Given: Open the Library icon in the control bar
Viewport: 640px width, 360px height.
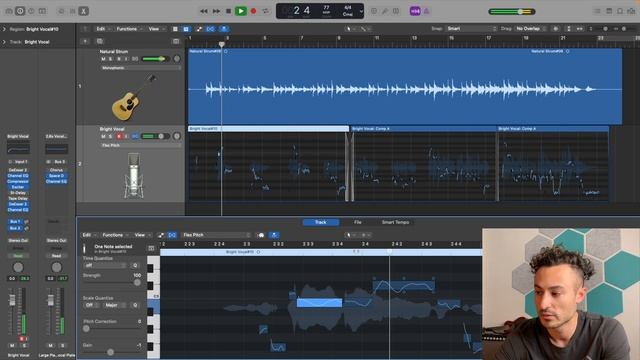Looking at the screenshot, I should click(9, 11).
